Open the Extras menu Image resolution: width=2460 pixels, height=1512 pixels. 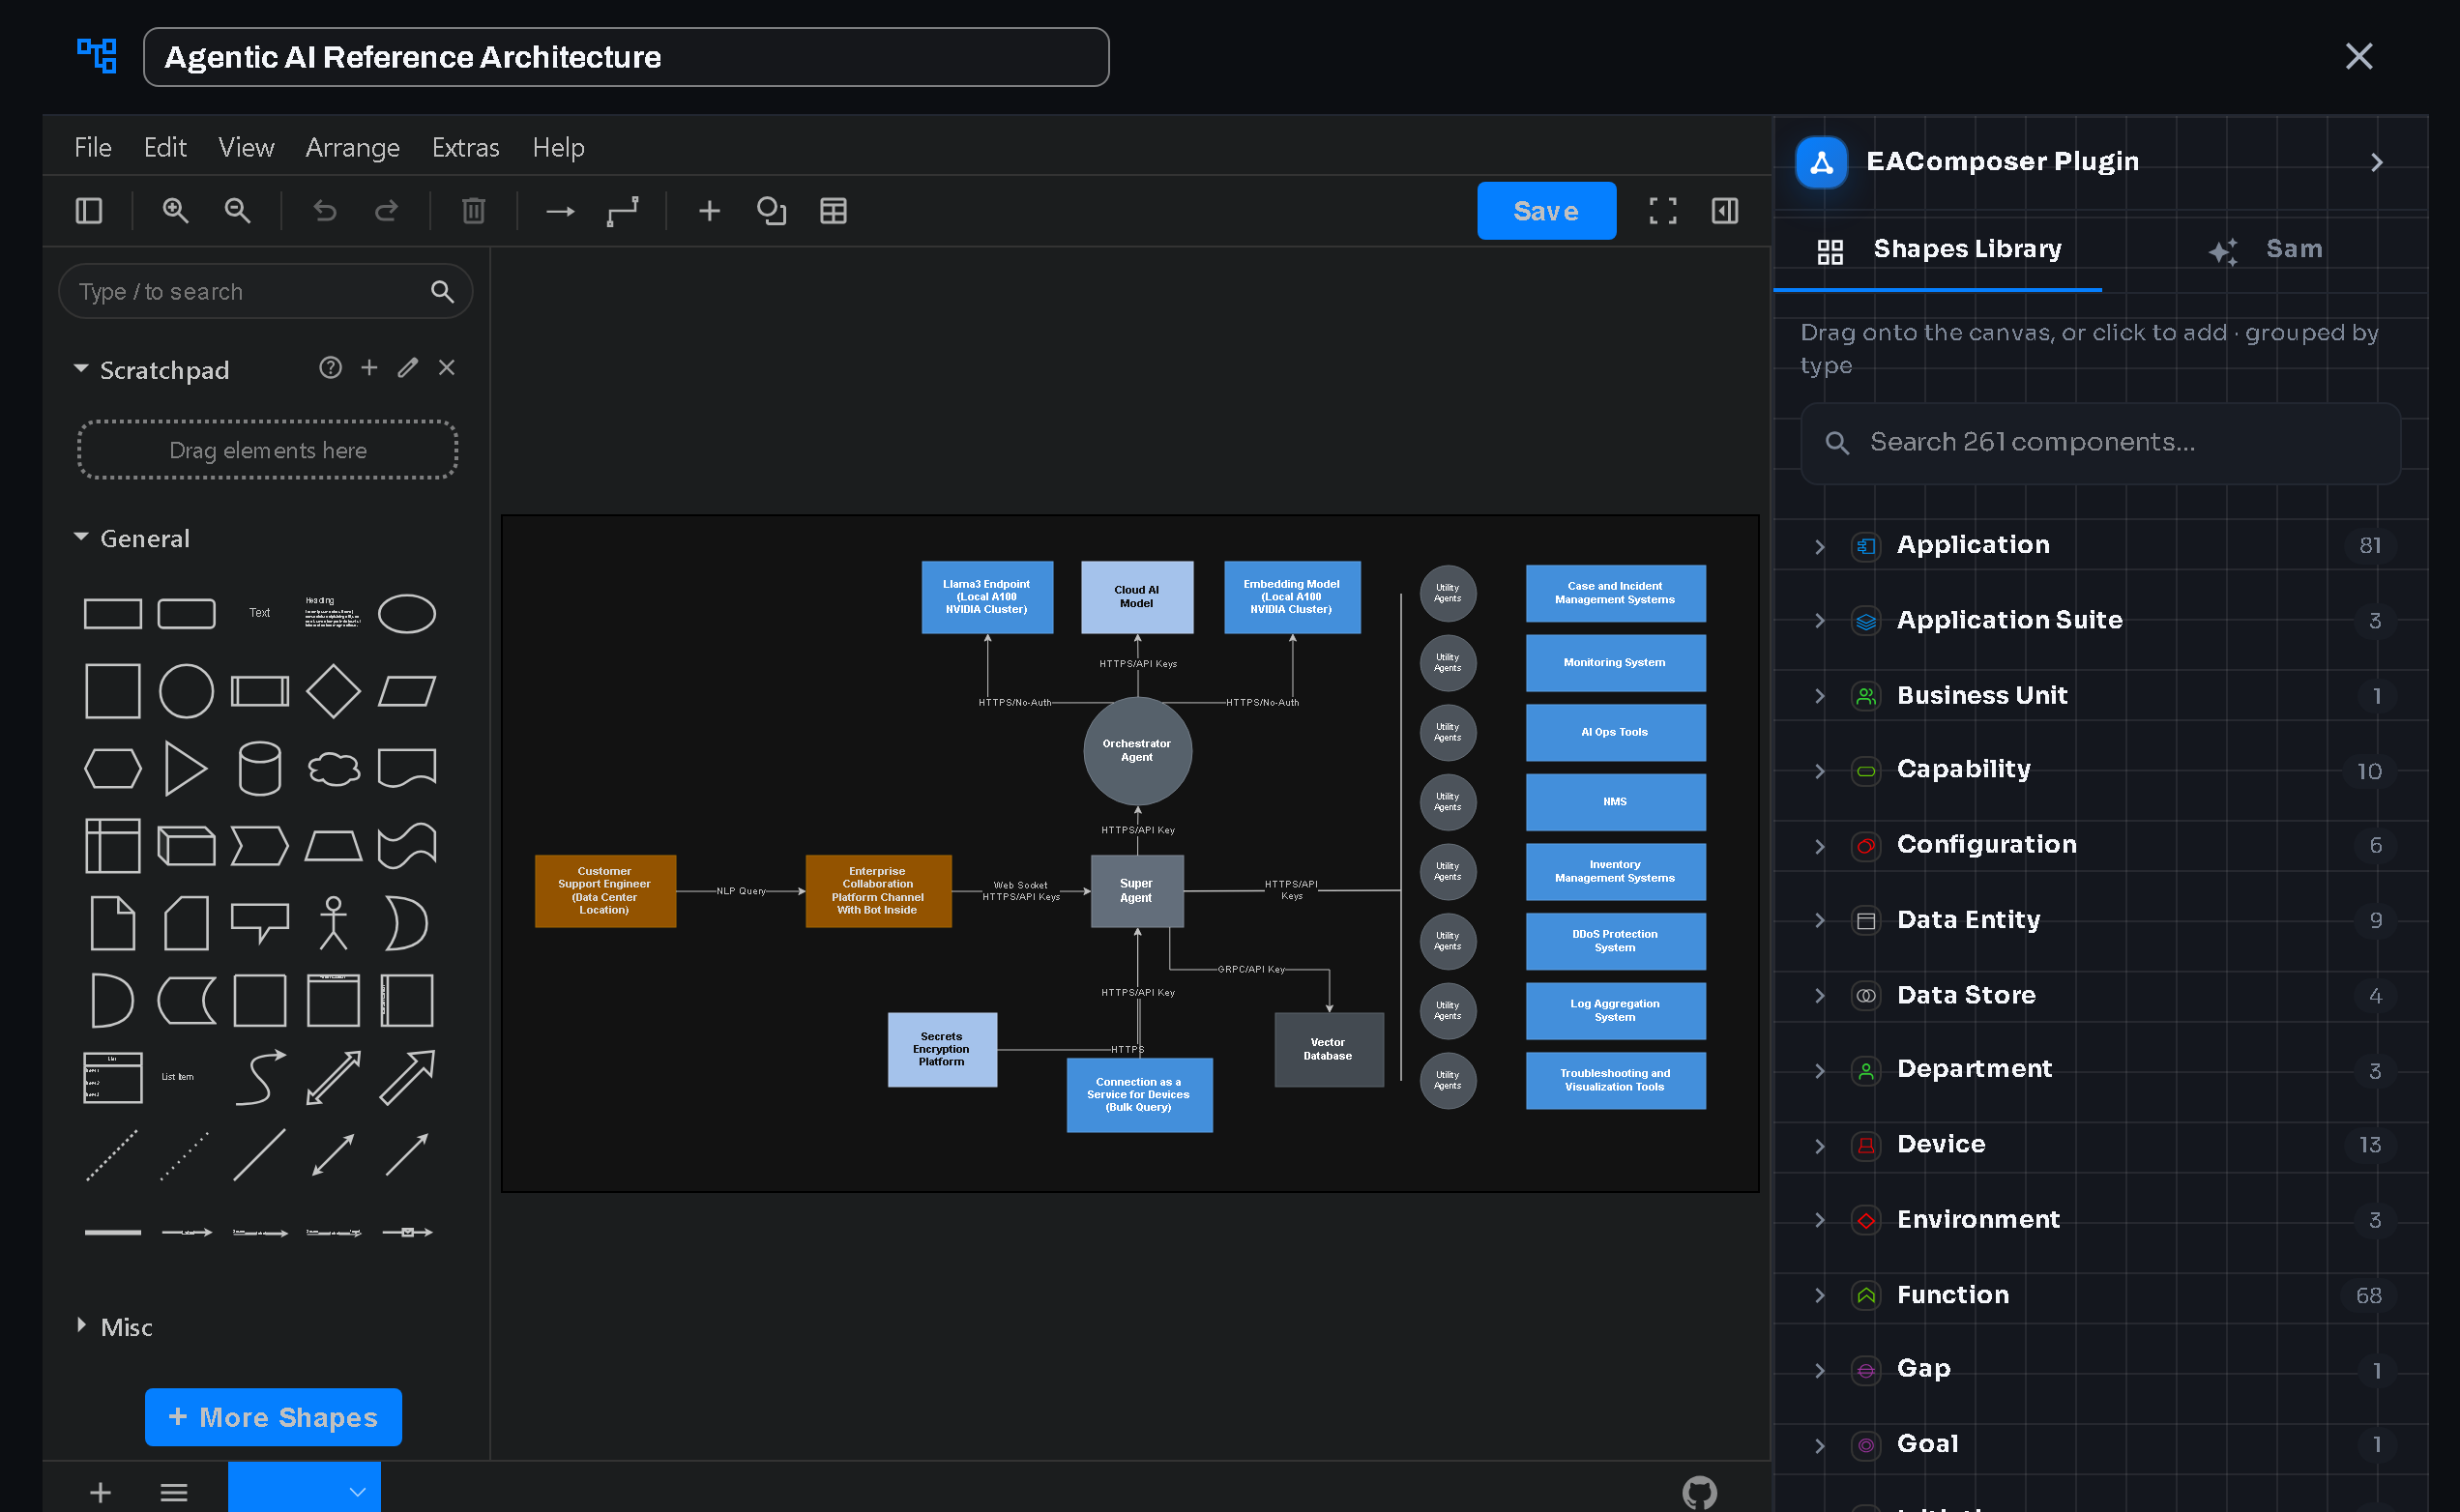tap(465, 147)
